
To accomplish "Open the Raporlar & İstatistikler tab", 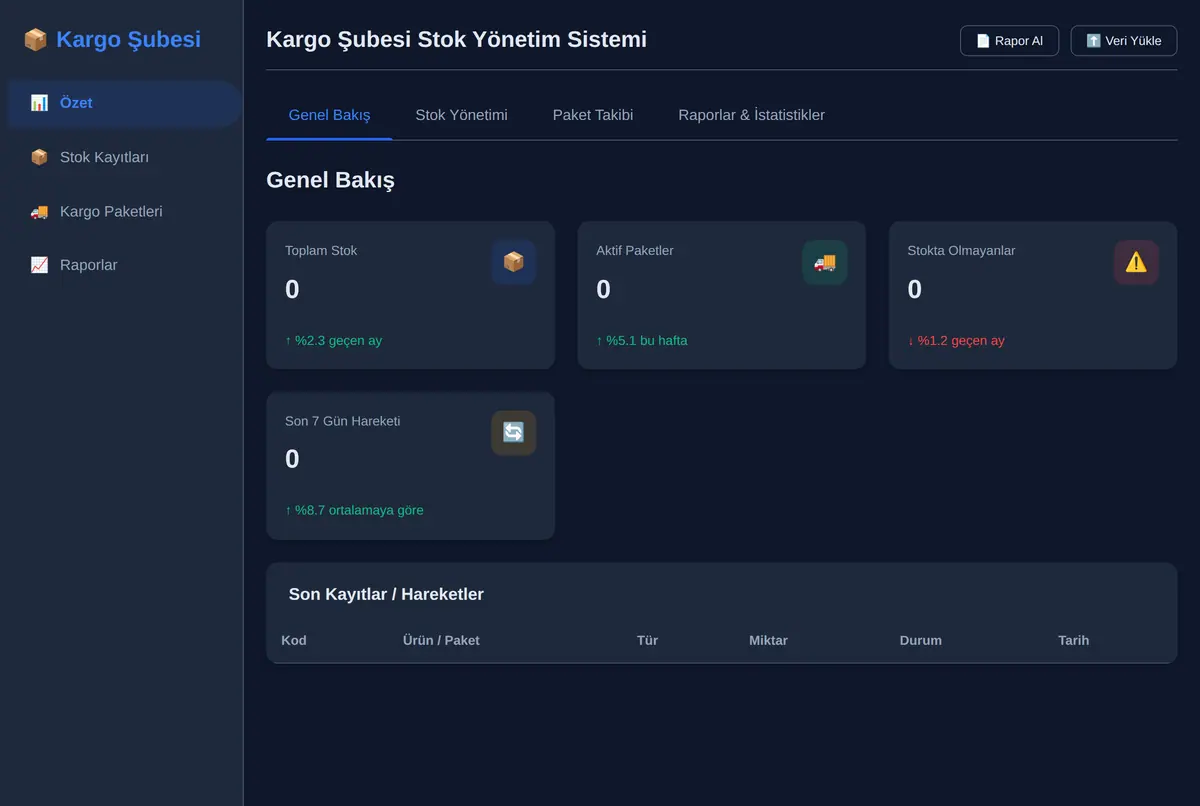I will 751,115.
